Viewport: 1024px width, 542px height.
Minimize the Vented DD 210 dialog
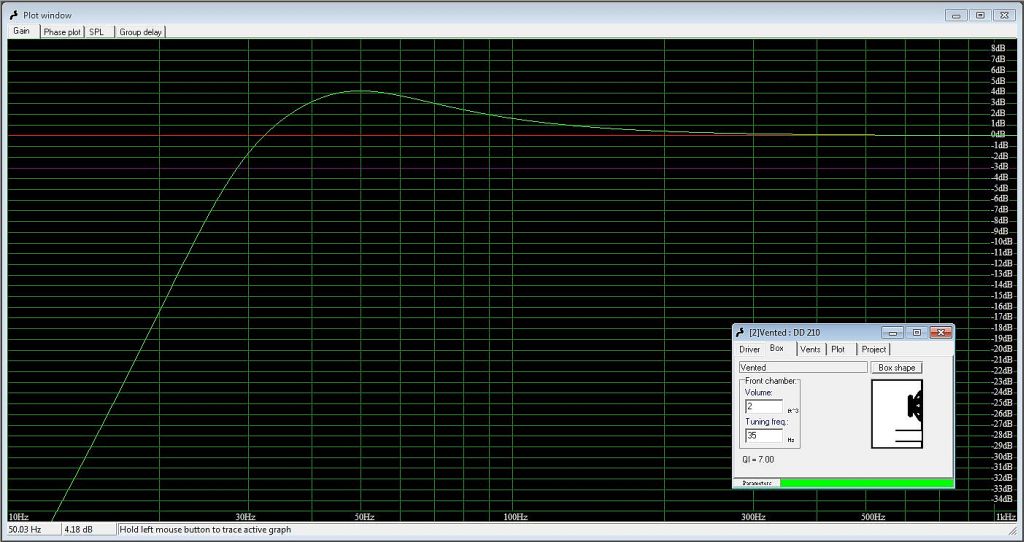(894, 332)
